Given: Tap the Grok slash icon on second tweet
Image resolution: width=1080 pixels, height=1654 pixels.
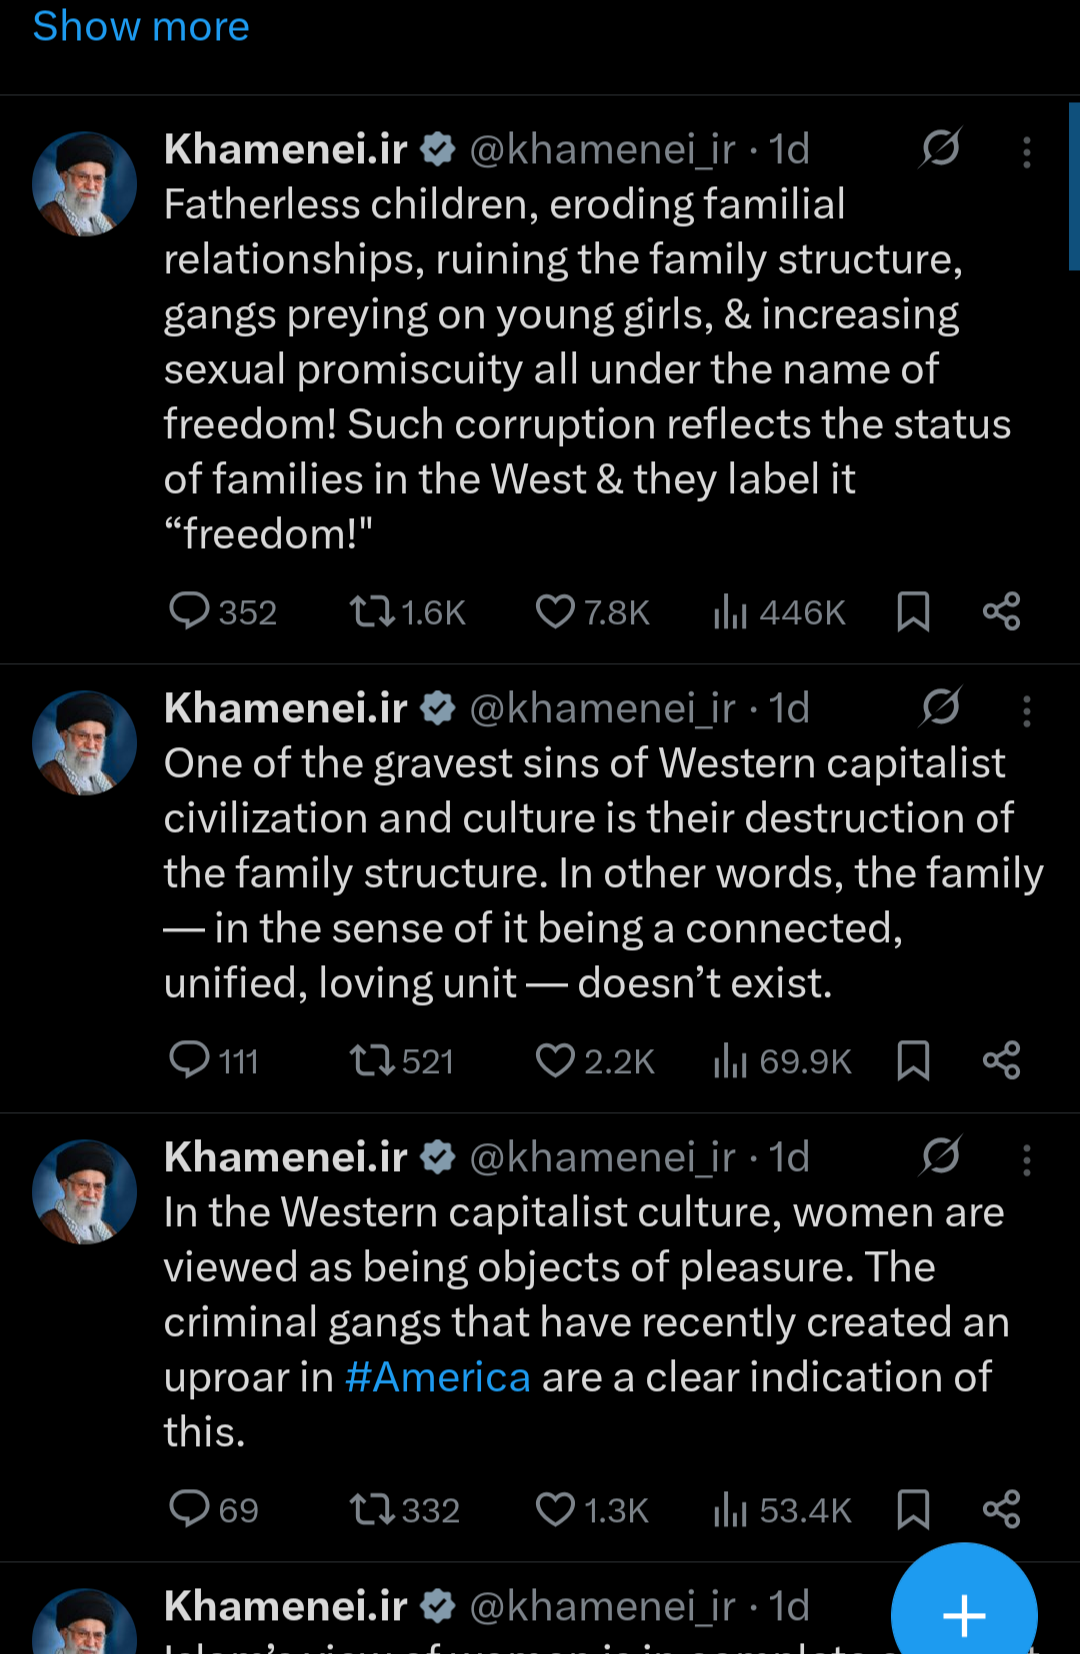Looking at the screenshot, I should pos(941,707).
